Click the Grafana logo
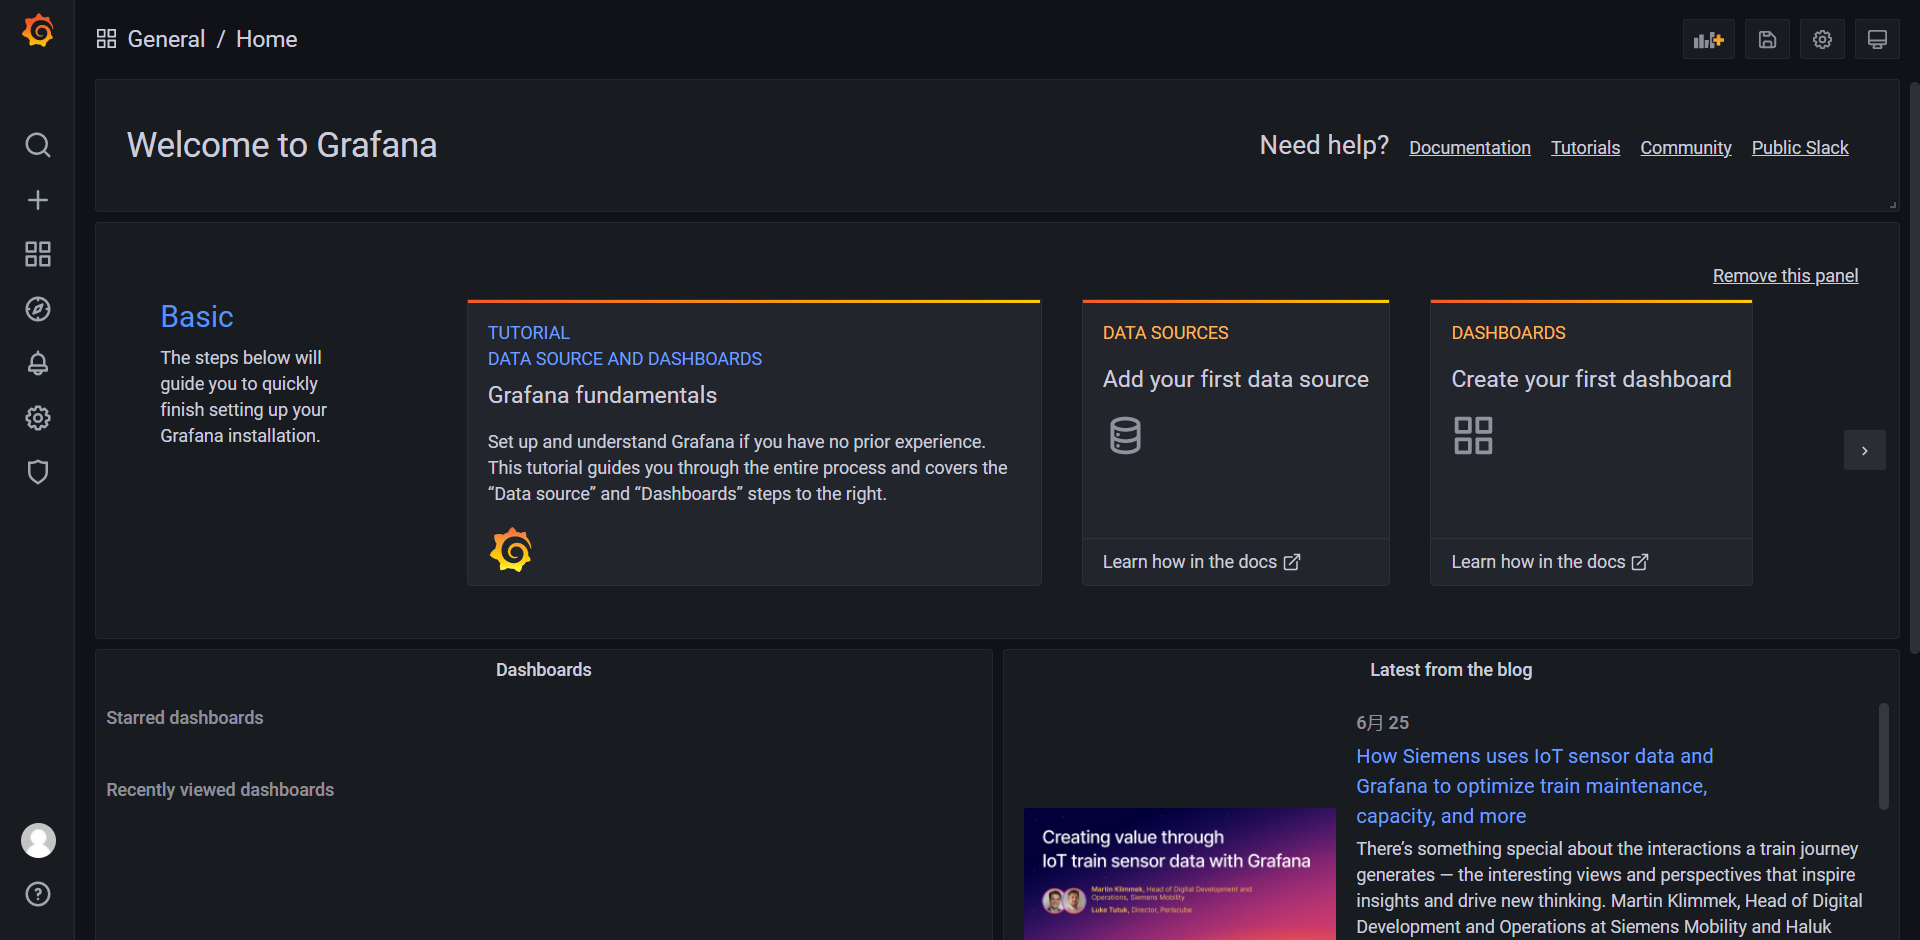The image size is (1920, 940). tap(37, 30)
